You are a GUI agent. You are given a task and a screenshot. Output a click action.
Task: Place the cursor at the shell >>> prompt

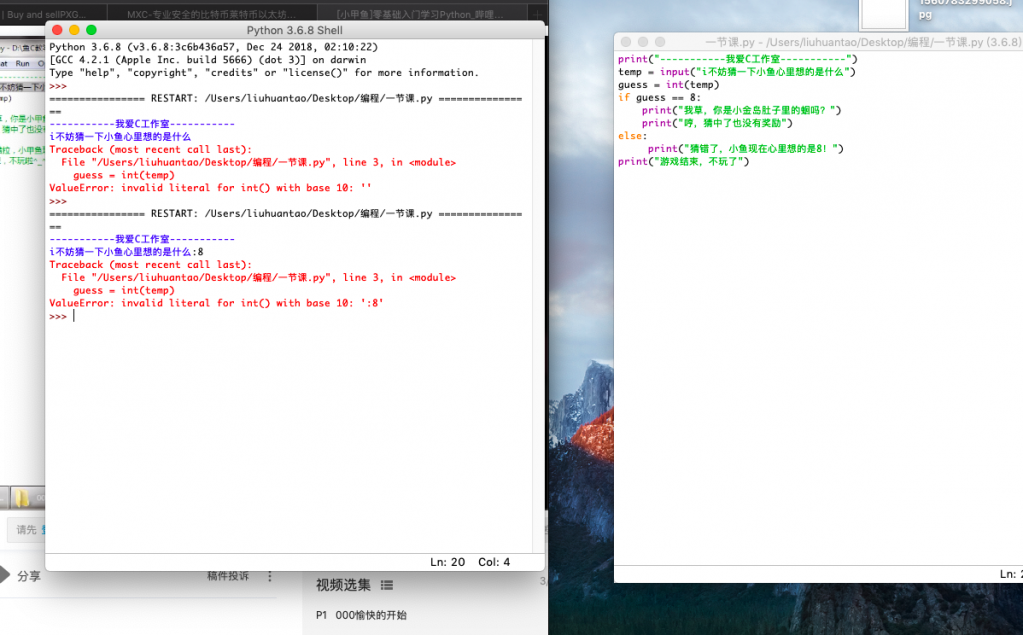[x=70, y=314]
